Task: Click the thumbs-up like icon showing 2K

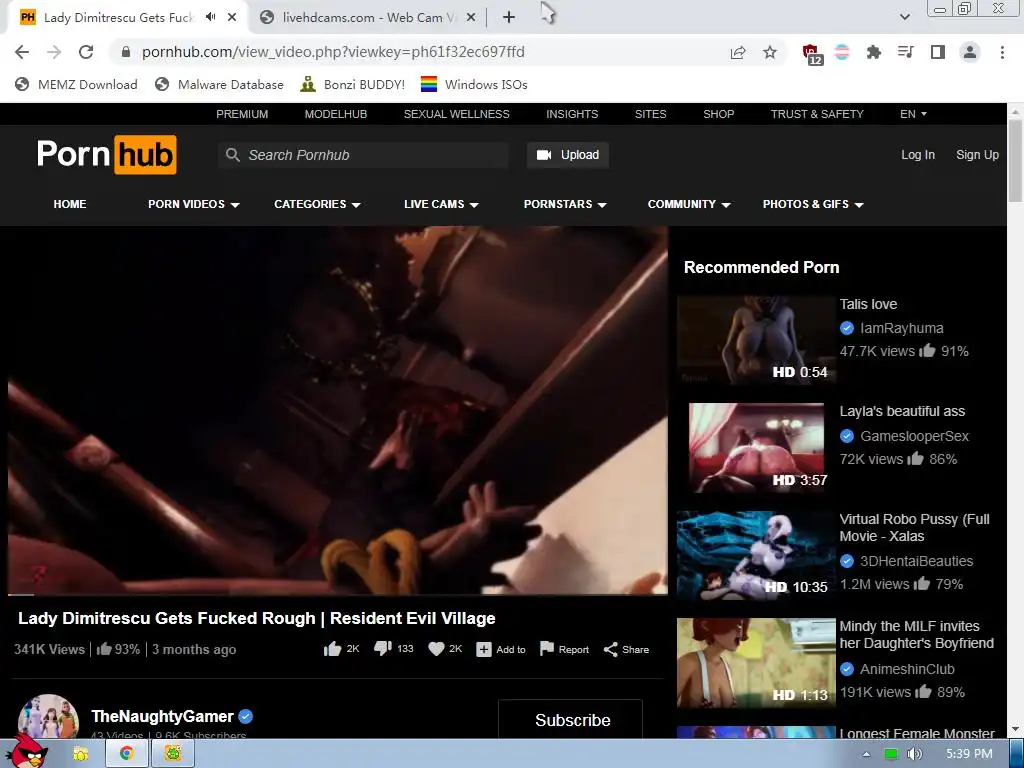Action: (x=332, y=648)
